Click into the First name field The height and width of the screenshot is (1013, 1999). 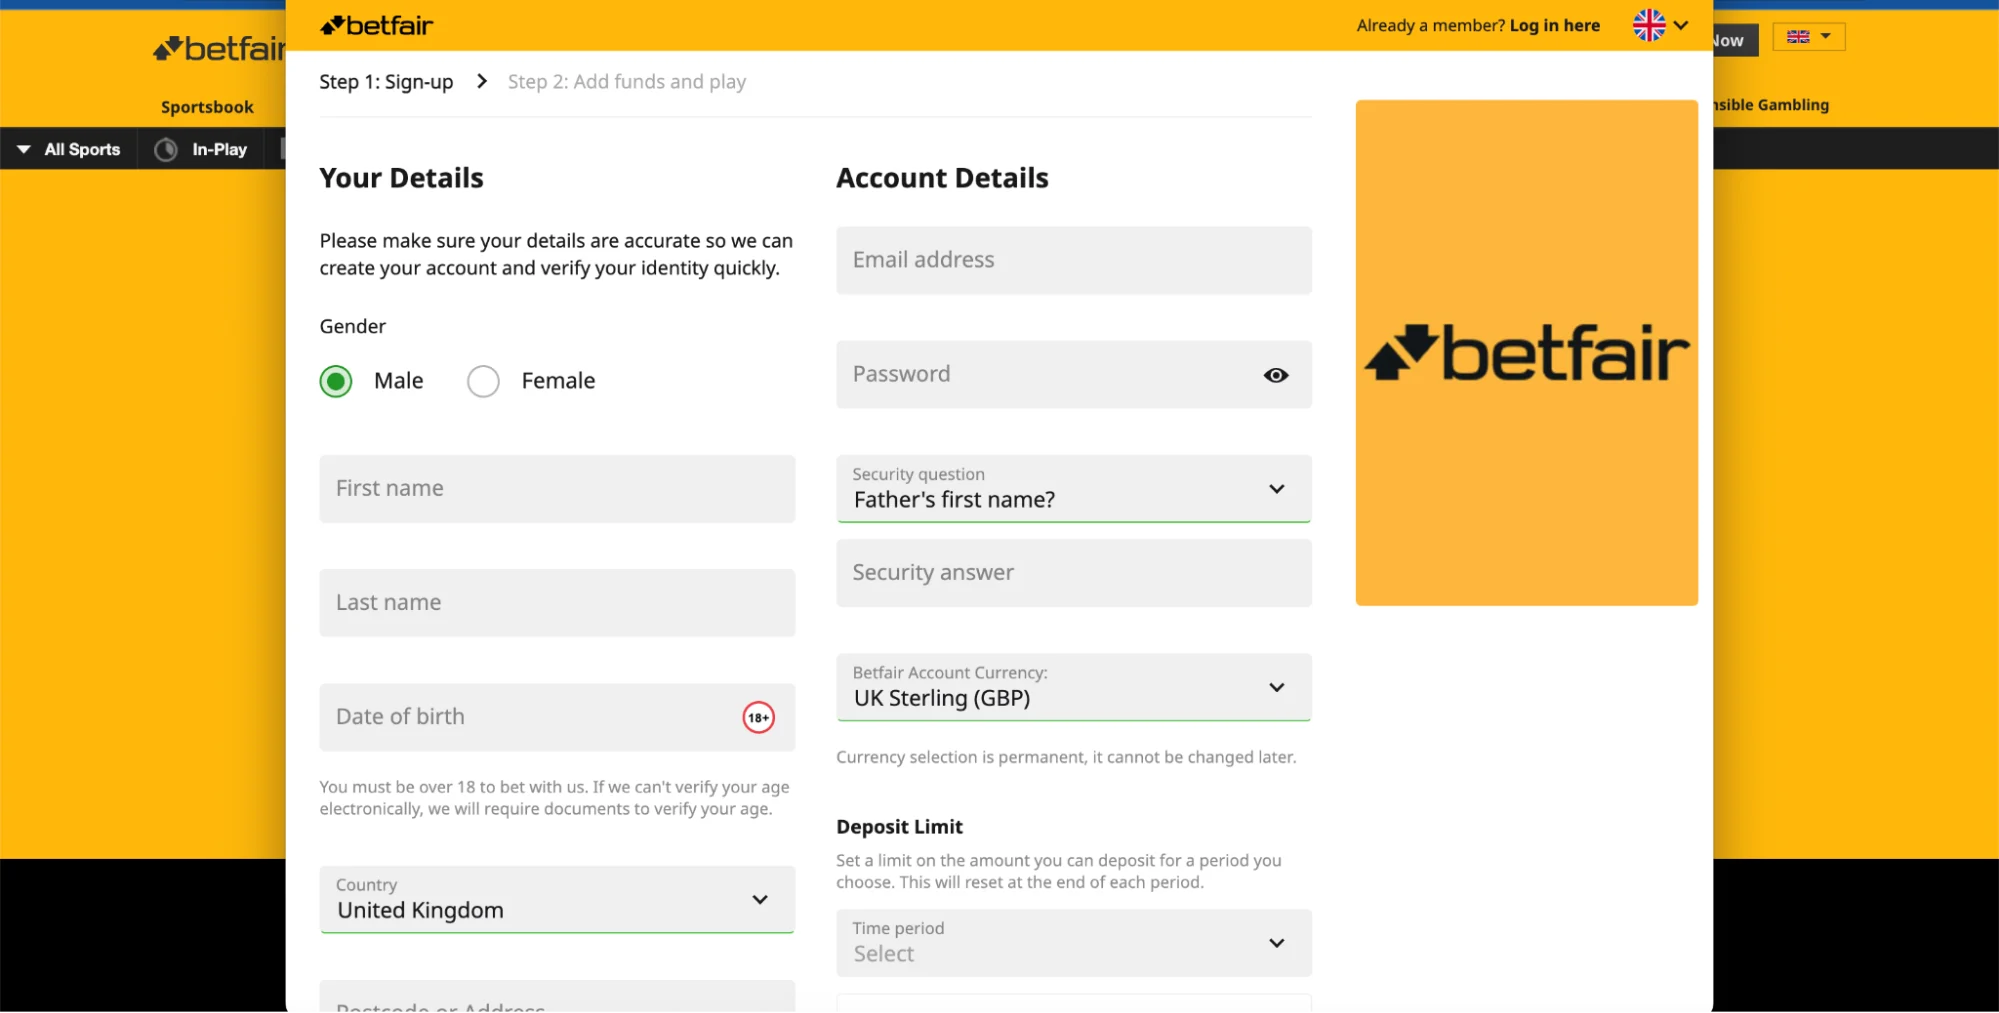(x=557, y=489)
